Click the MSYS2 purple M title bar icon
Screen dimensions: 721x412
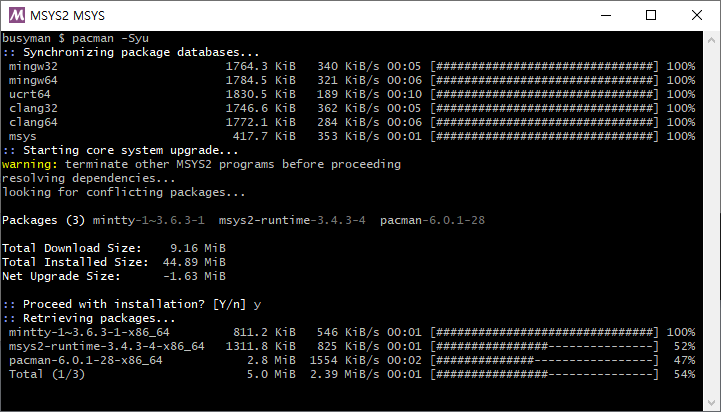(17, 15)
